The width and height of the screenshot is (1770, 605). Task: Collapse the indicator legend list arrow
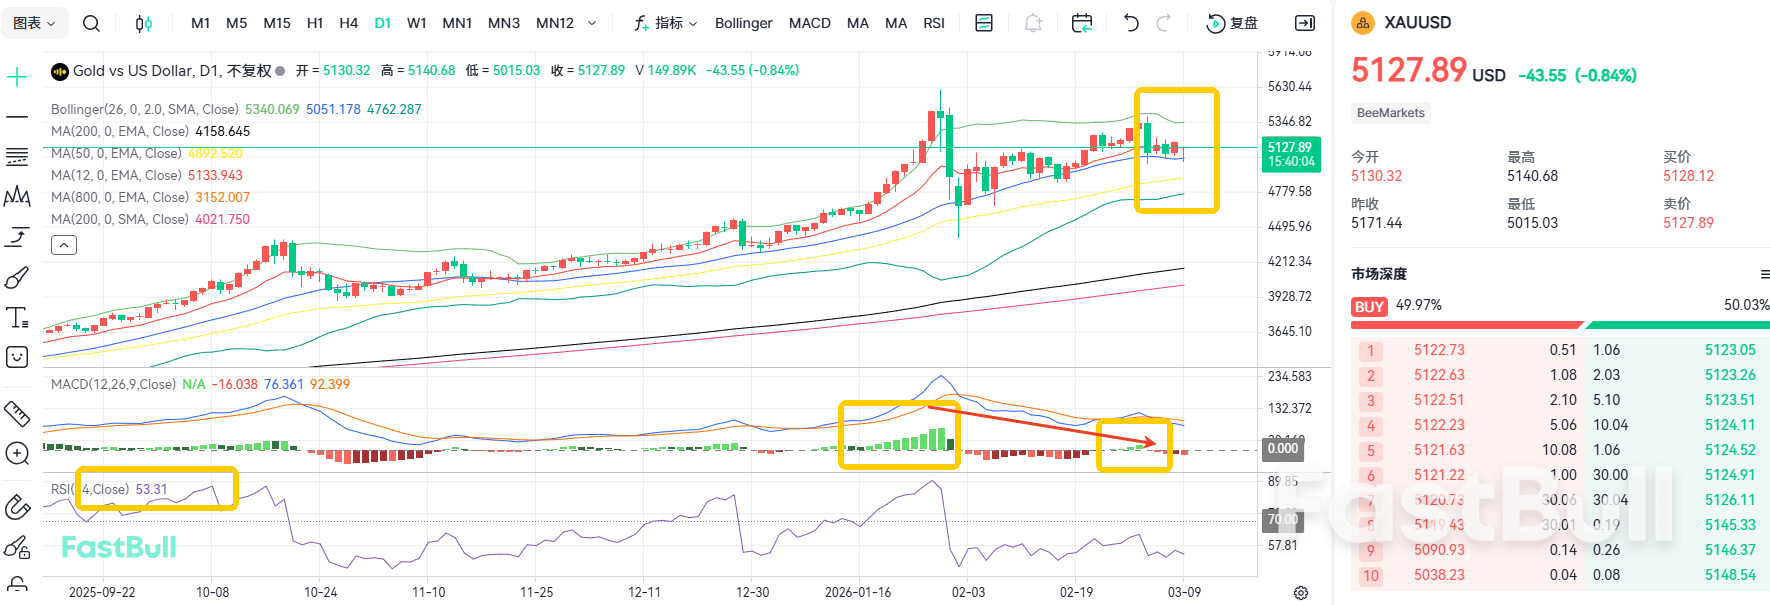click(x=64, y=245)
